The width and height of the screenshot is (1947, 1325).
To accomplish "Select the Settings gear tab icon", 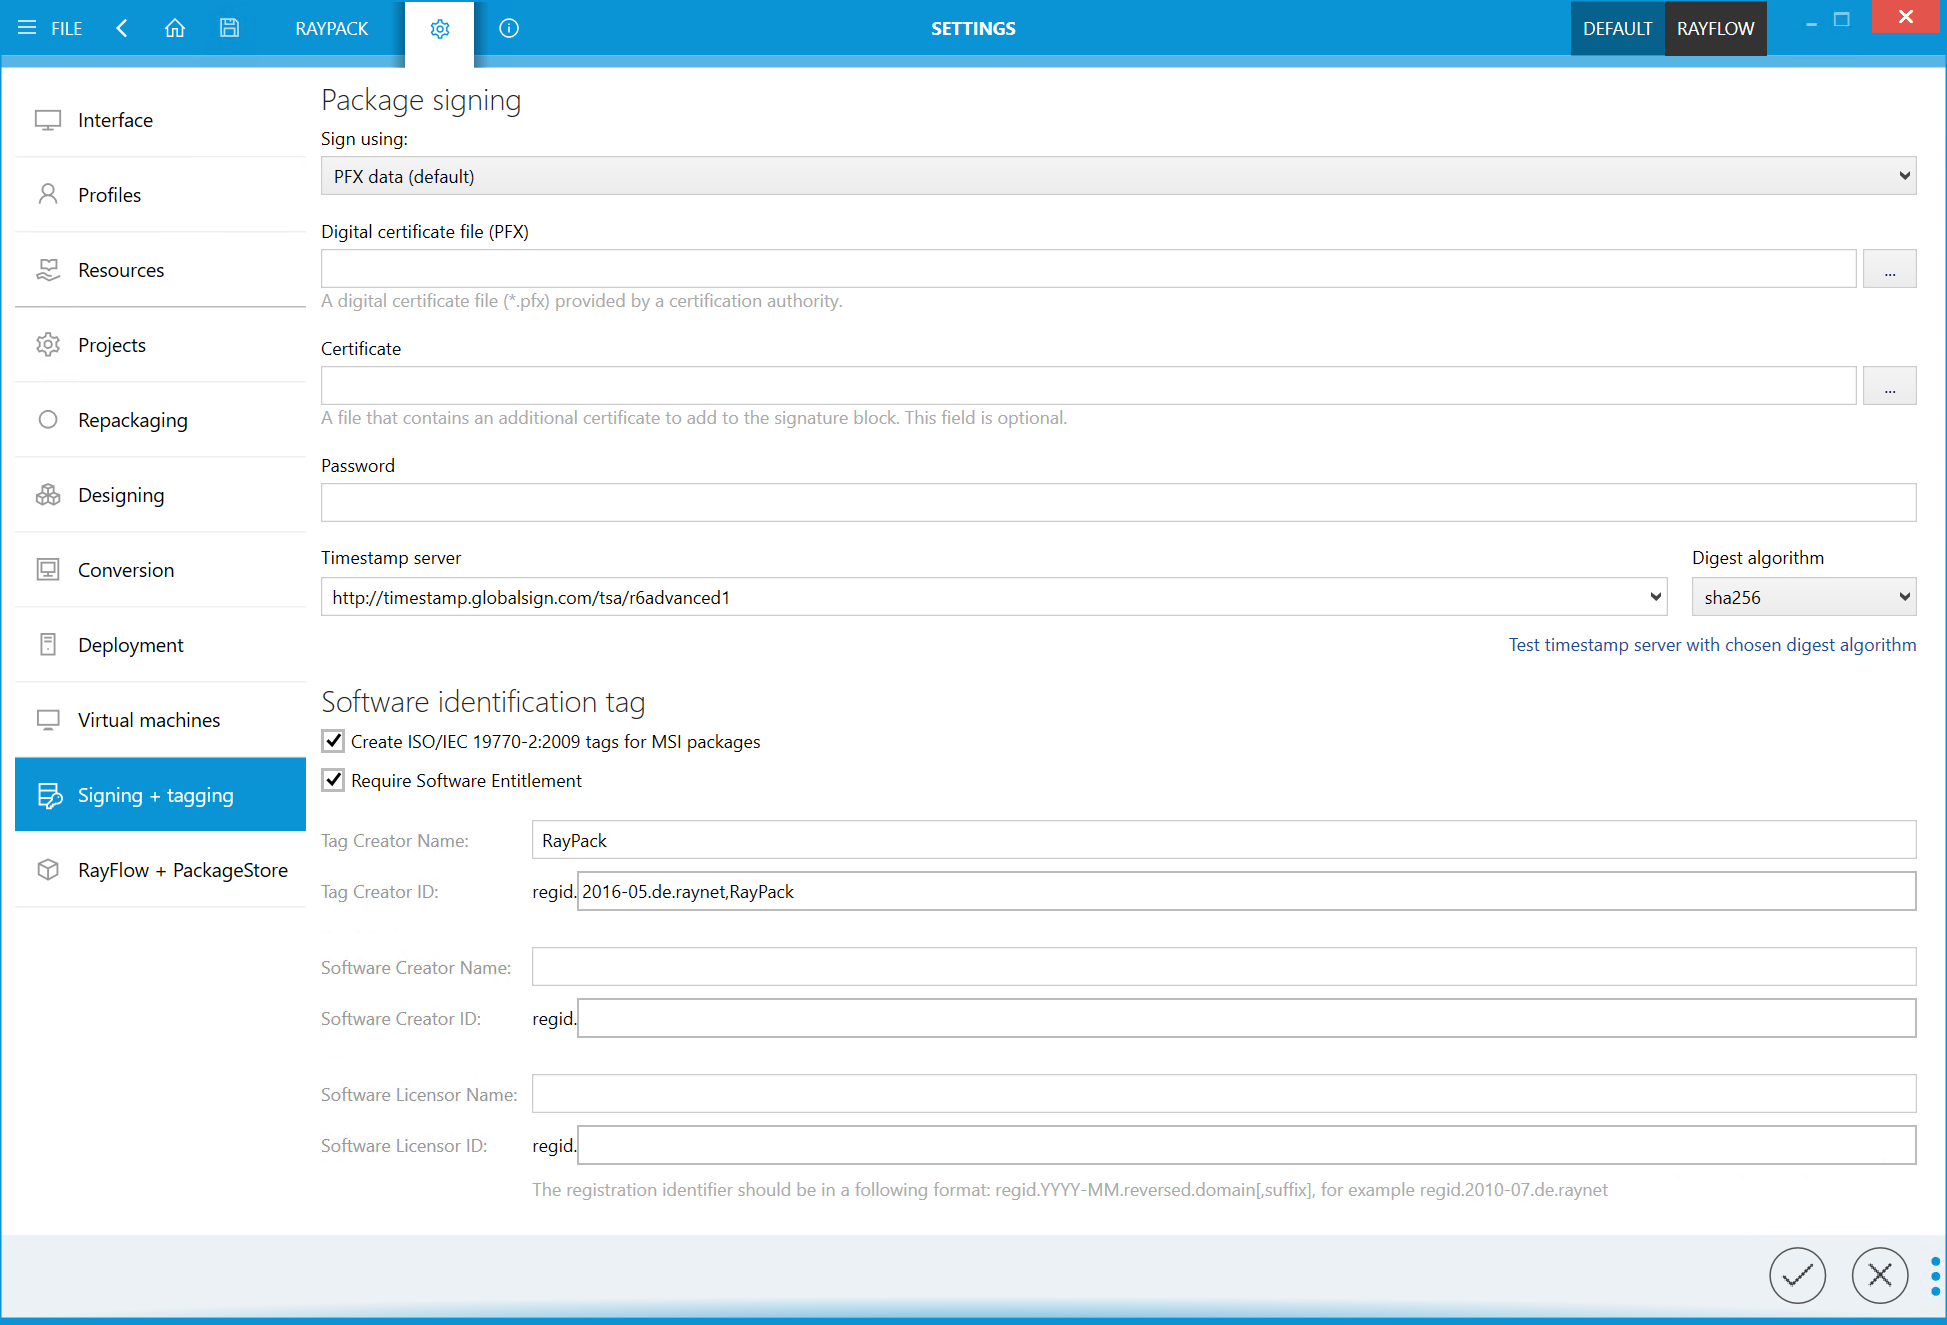I will coord(440,29).
